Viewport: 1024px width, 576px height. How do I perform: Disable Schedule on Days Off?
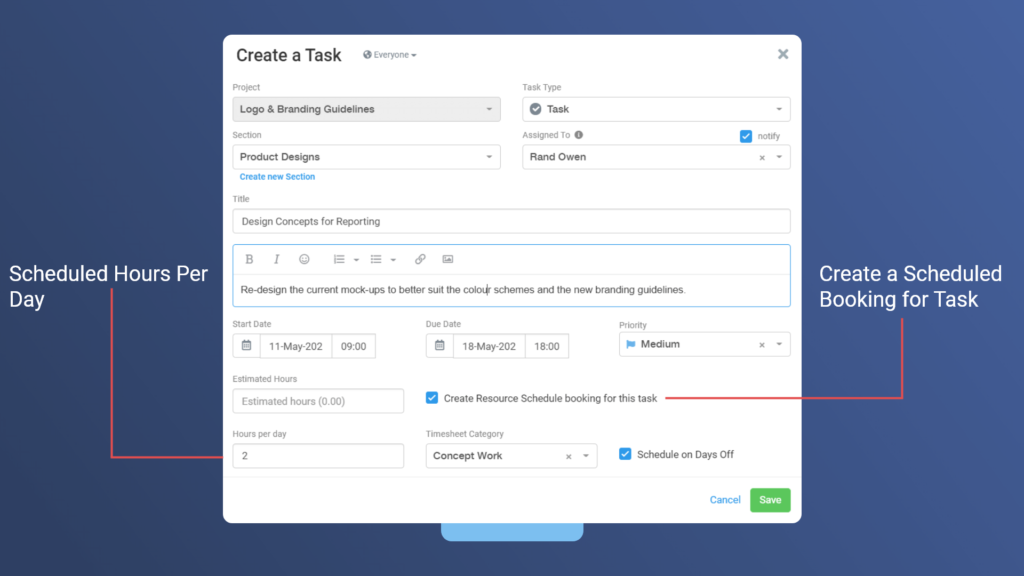pyautogui.click(x=625, y=454)
